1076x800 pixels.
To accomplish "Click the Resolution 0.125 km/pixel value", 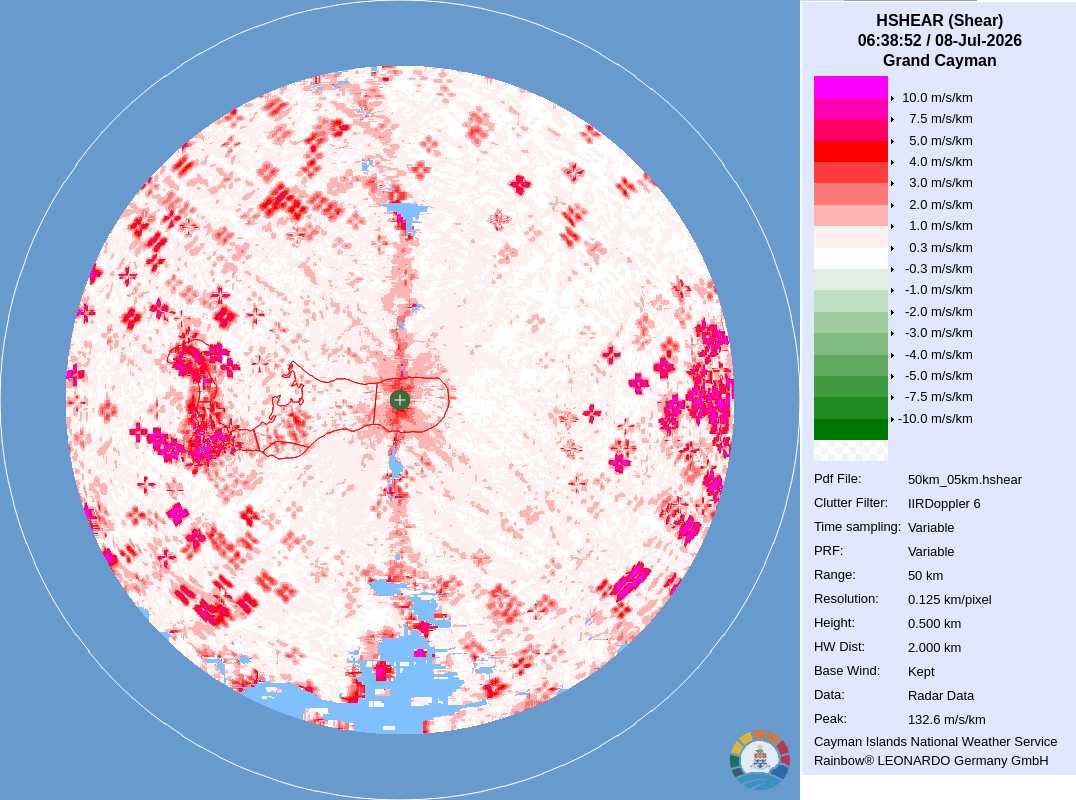I will pos(949,600).
